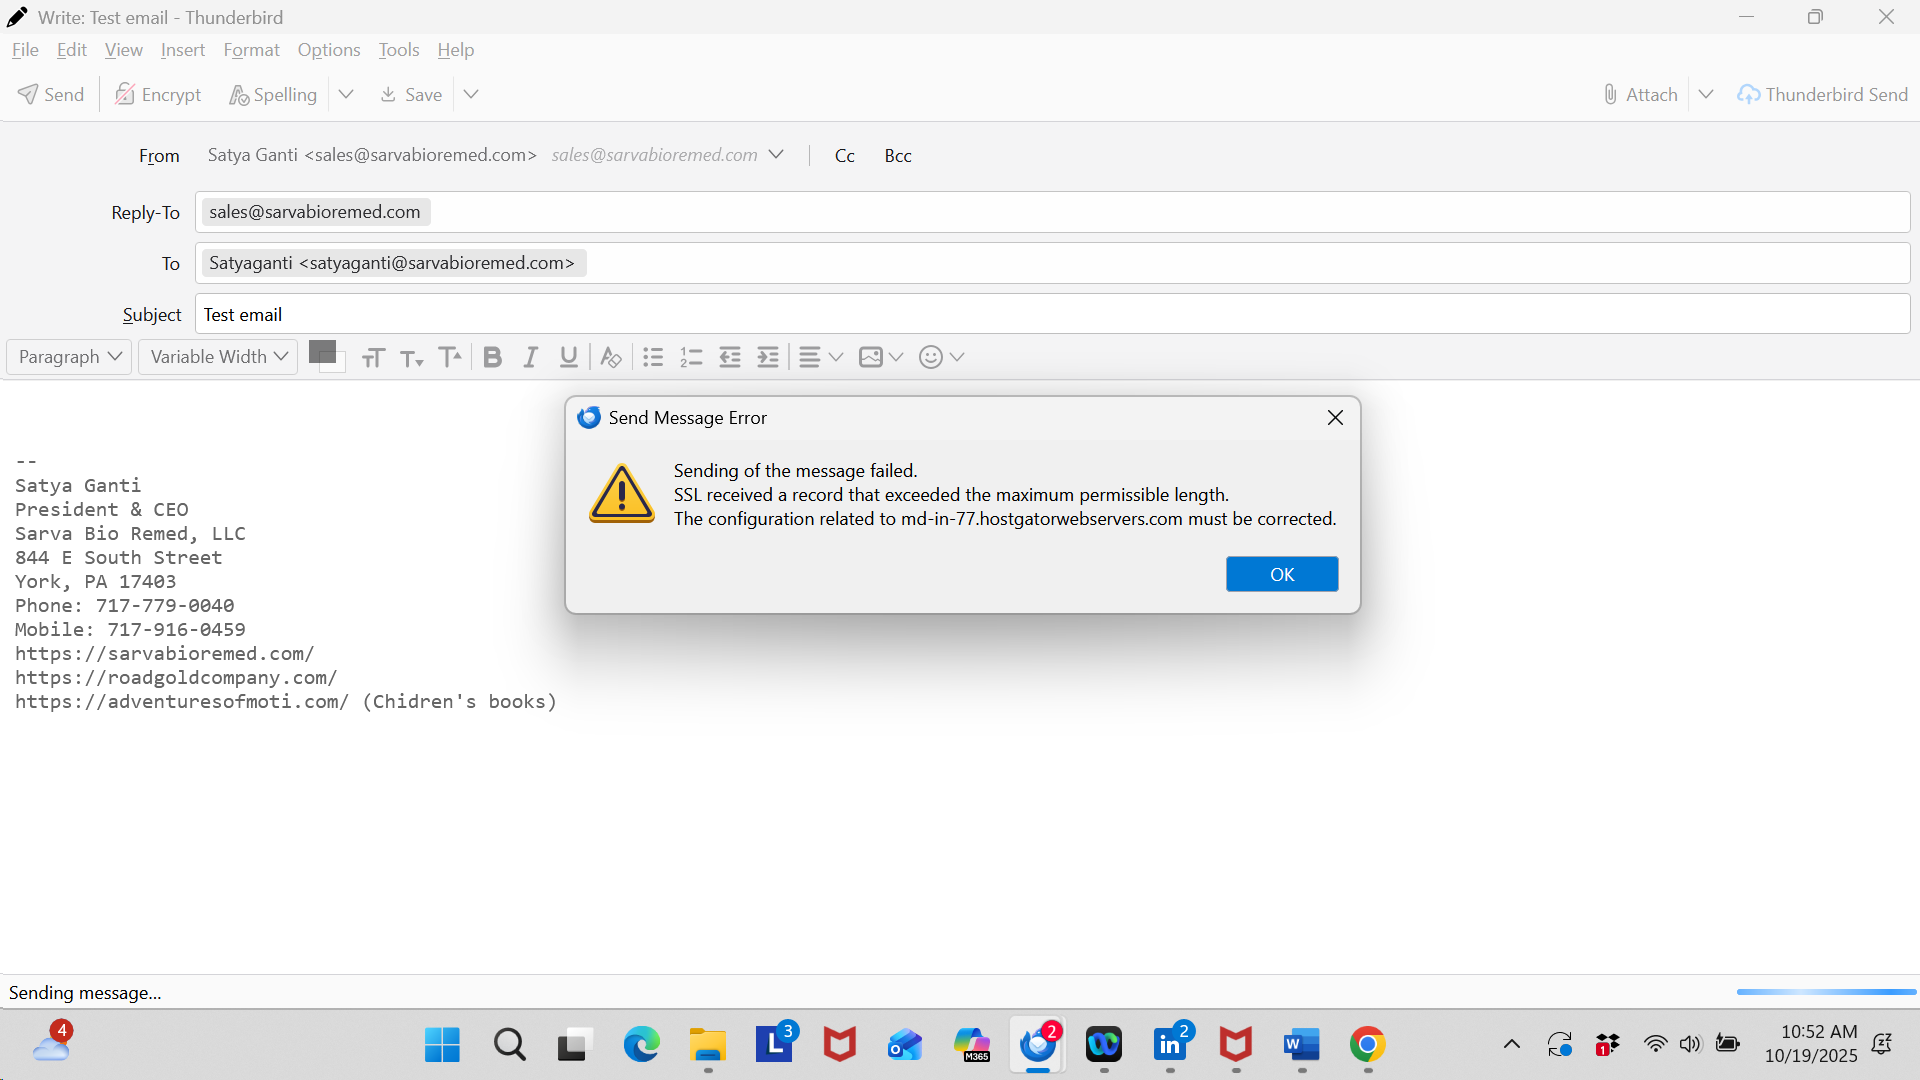Apply numbered list formatting
1920x1080 pixels.
(x=691, y=357)
